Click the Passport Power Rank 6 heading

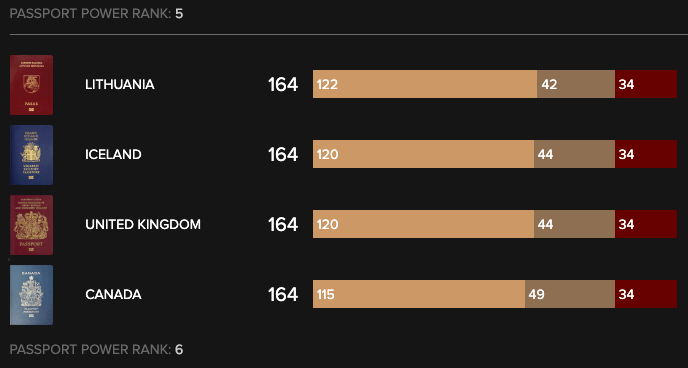pyautogui.click(x=97, y=350)
